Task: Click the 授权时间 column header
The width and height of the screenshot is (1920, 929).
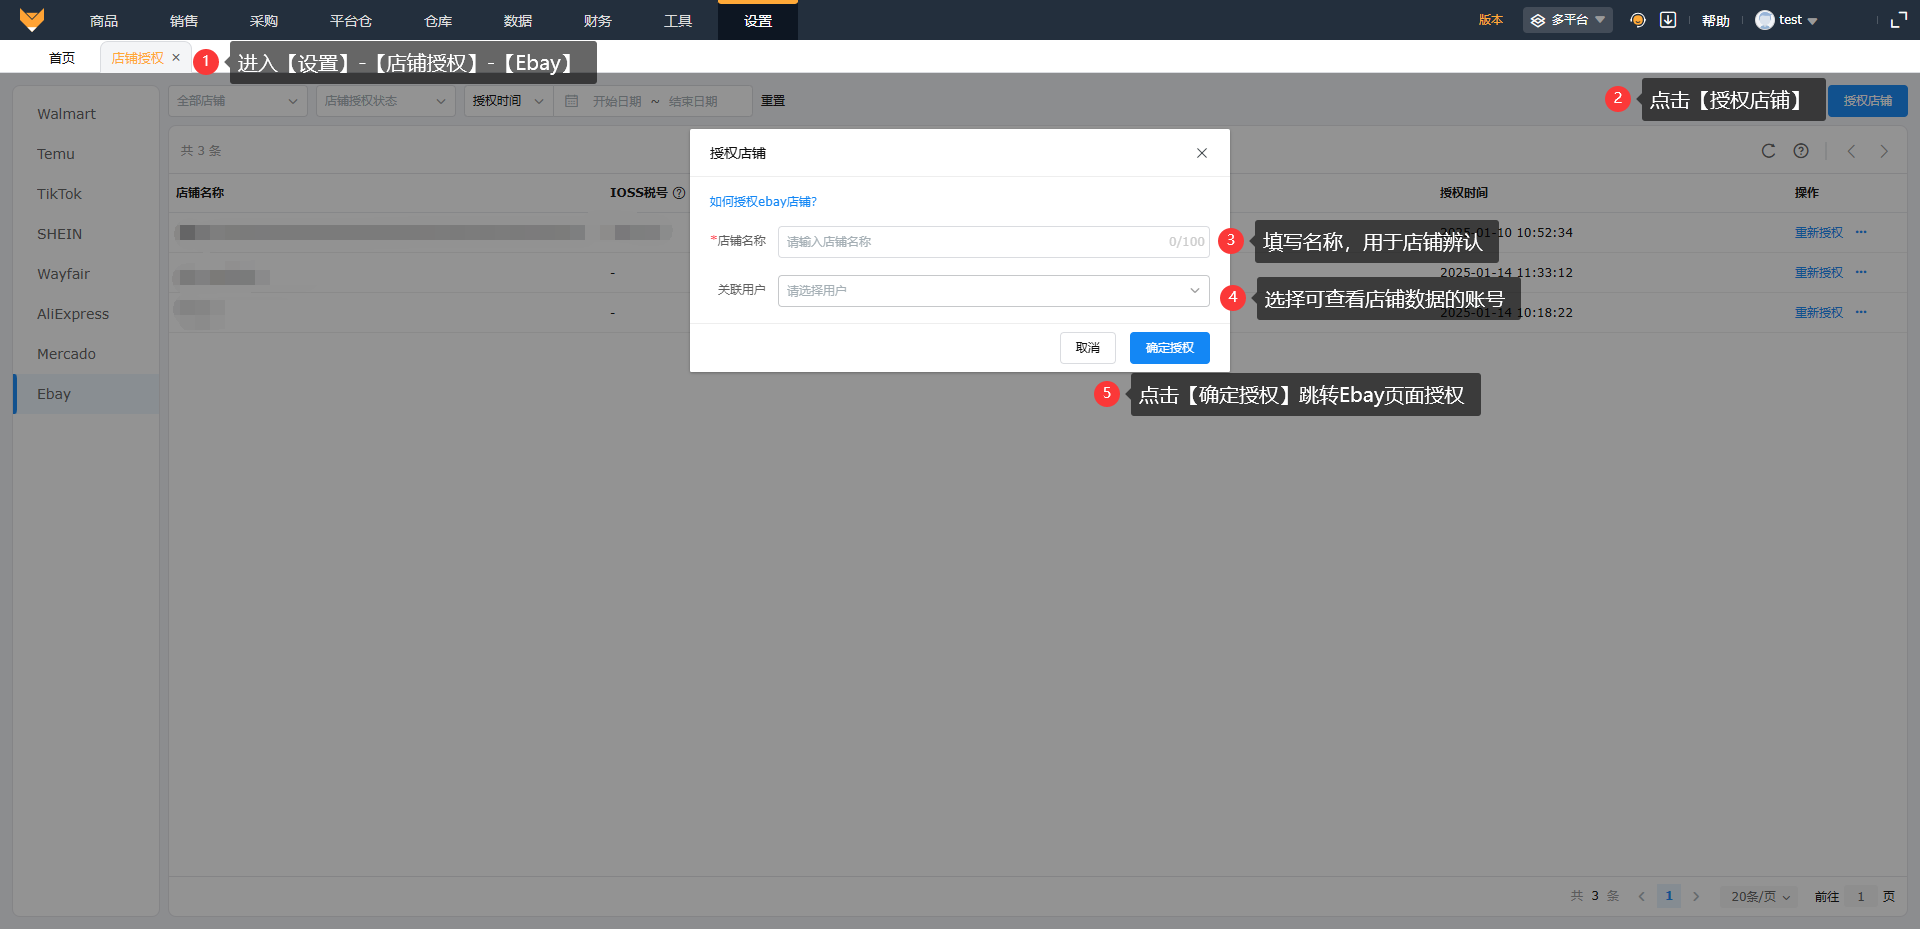Action: click(x=1464, y=193)
